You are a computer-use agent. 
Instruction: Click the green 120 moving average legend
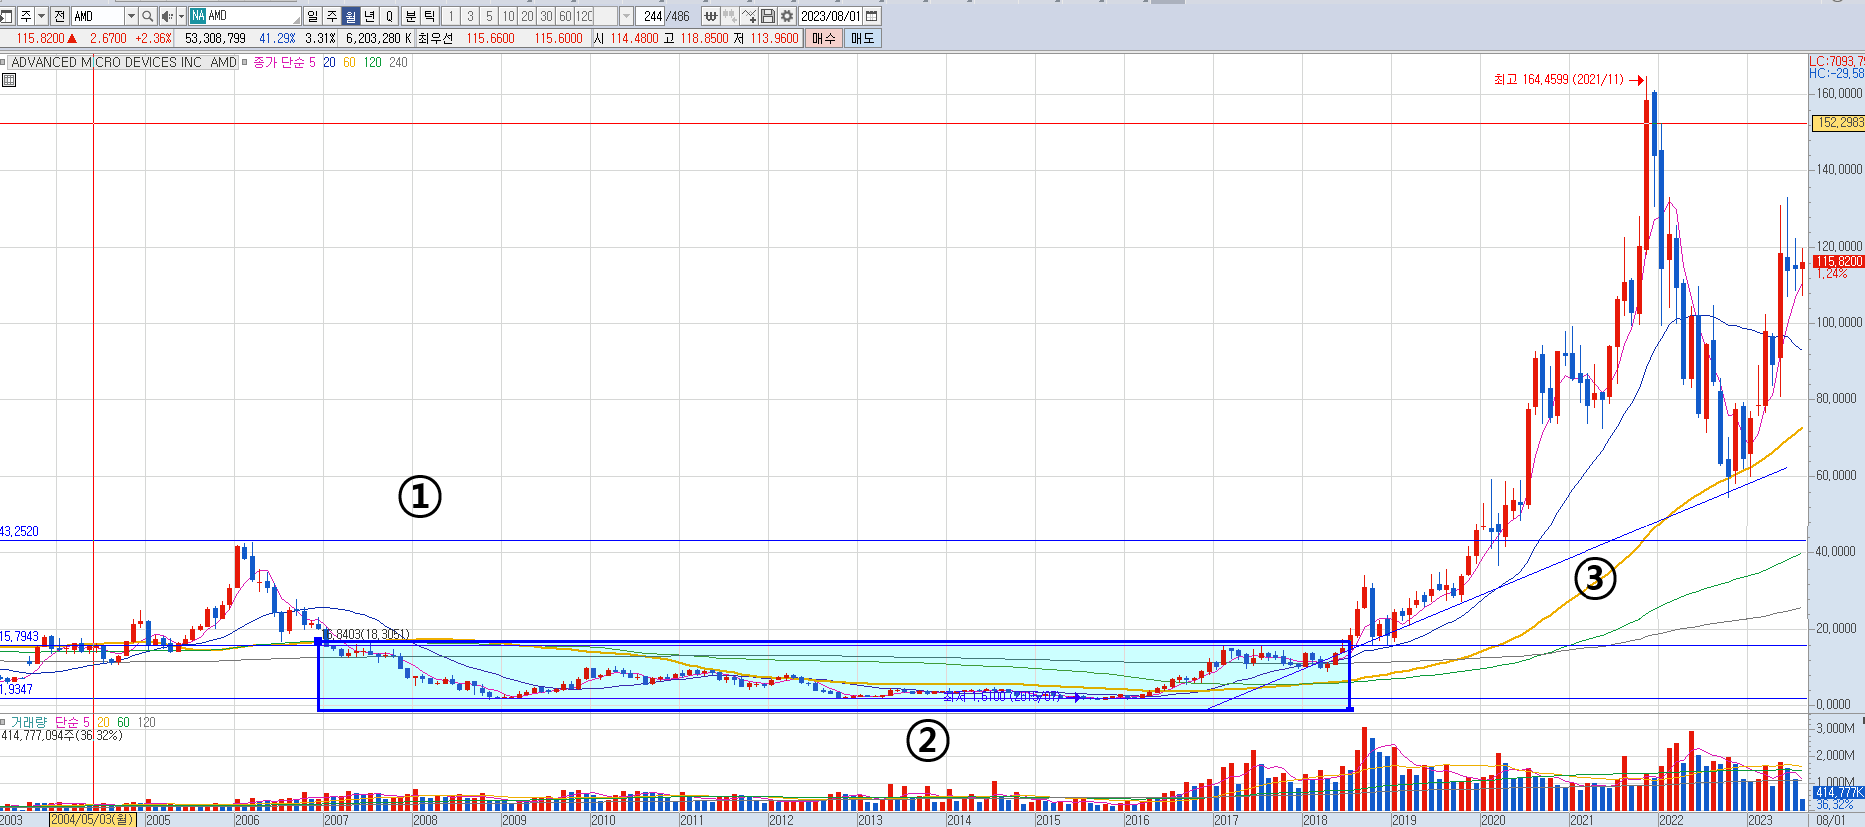pyautogui.click(x=373, y=62)
